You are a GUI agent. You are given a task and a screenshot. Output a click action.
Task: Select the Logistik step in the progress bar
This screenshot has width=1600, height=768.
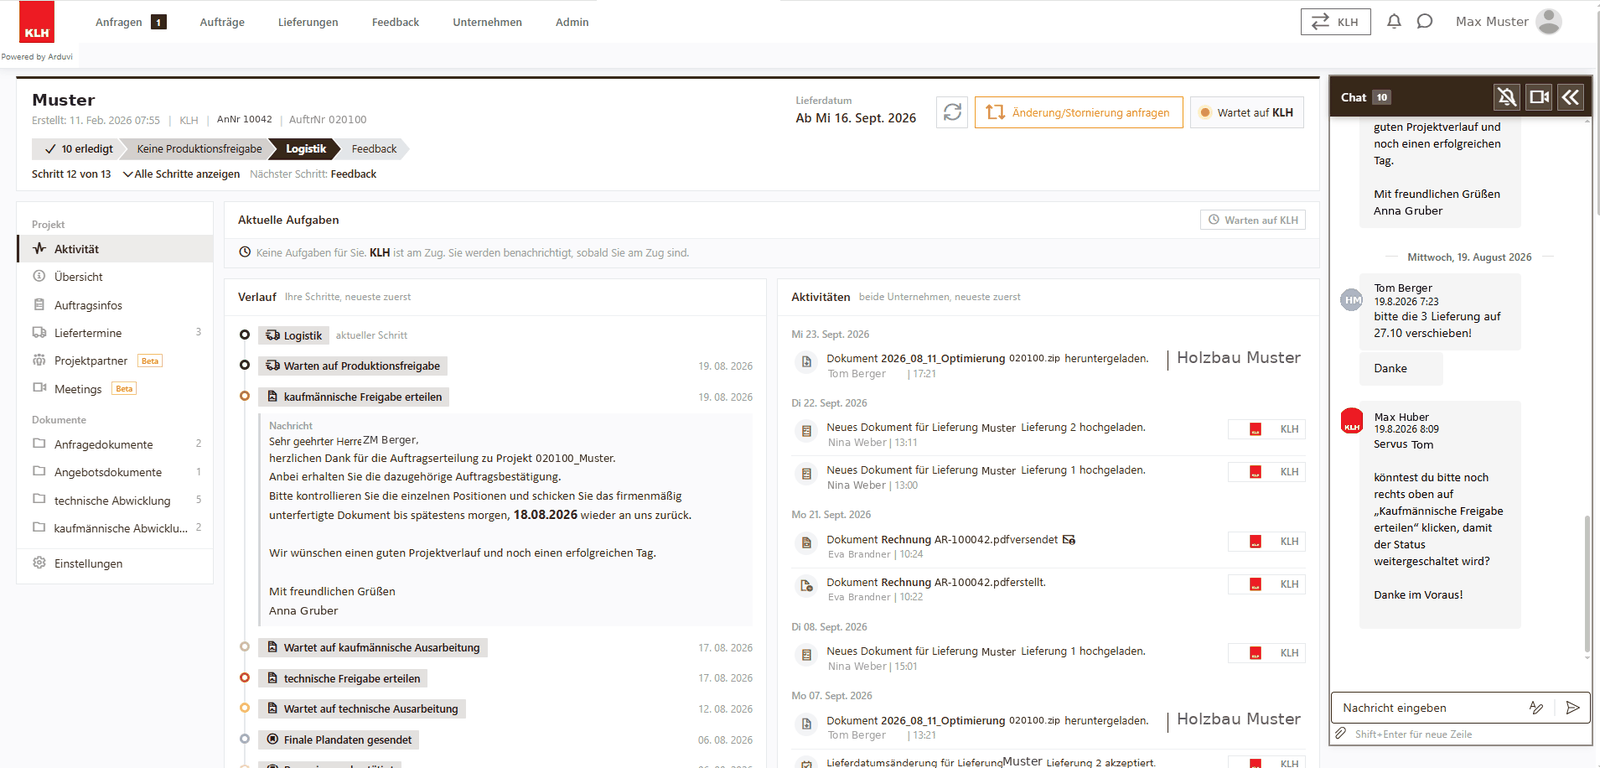click(x=305, y=149)
